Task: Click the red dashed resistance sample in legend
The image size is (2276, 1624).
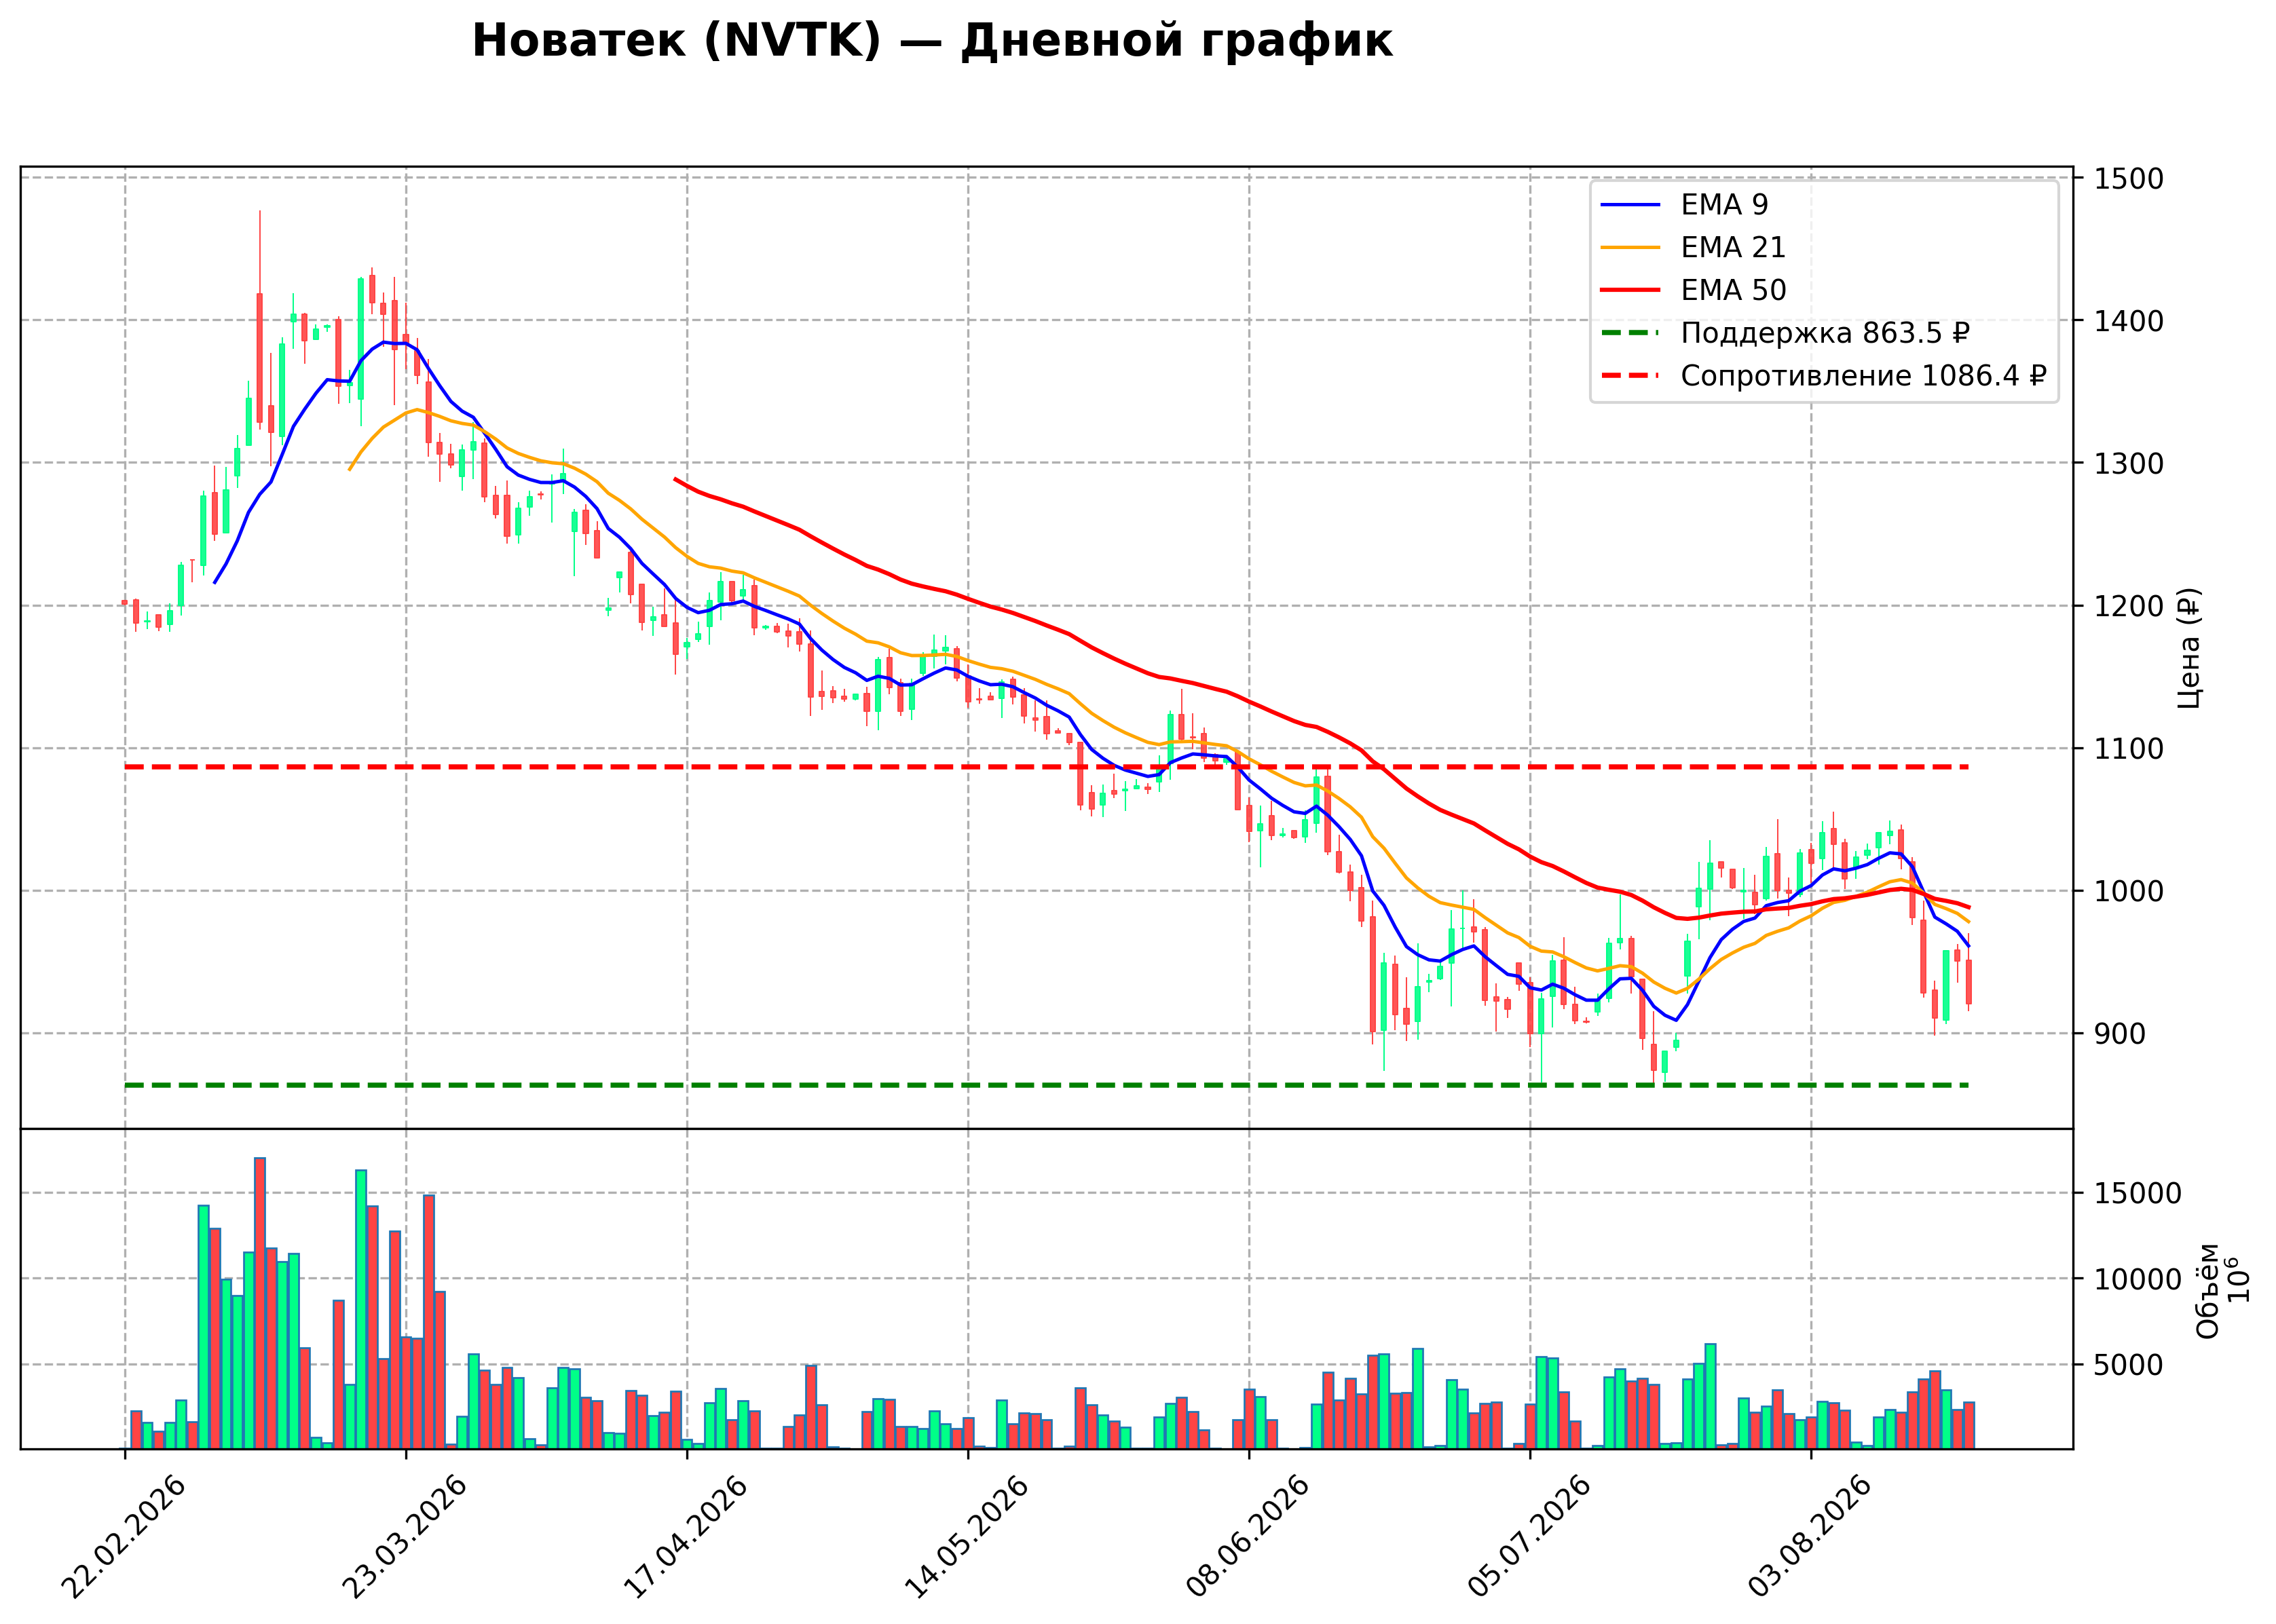Action: click(x=1631, y=376)
